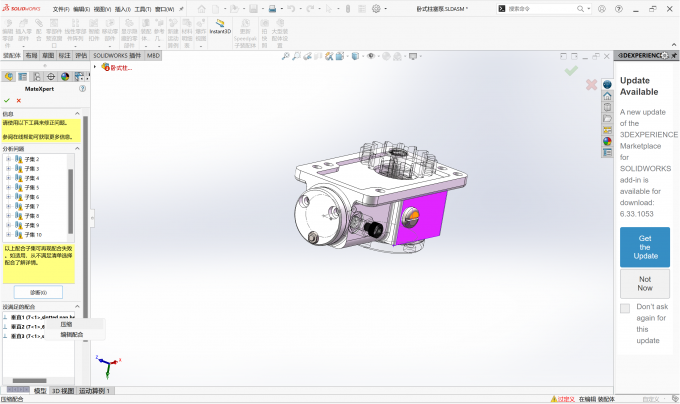Switch to the 3D 视图 bottom tab
The height and width of the screenshot is (404, 680).
coord(63,391)
